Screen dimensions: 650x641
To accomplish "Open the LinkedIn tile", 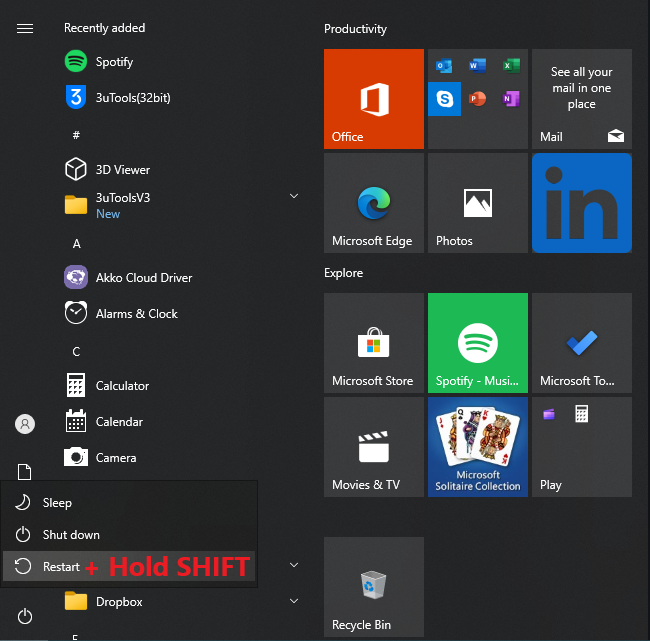I will pos(581,203).
